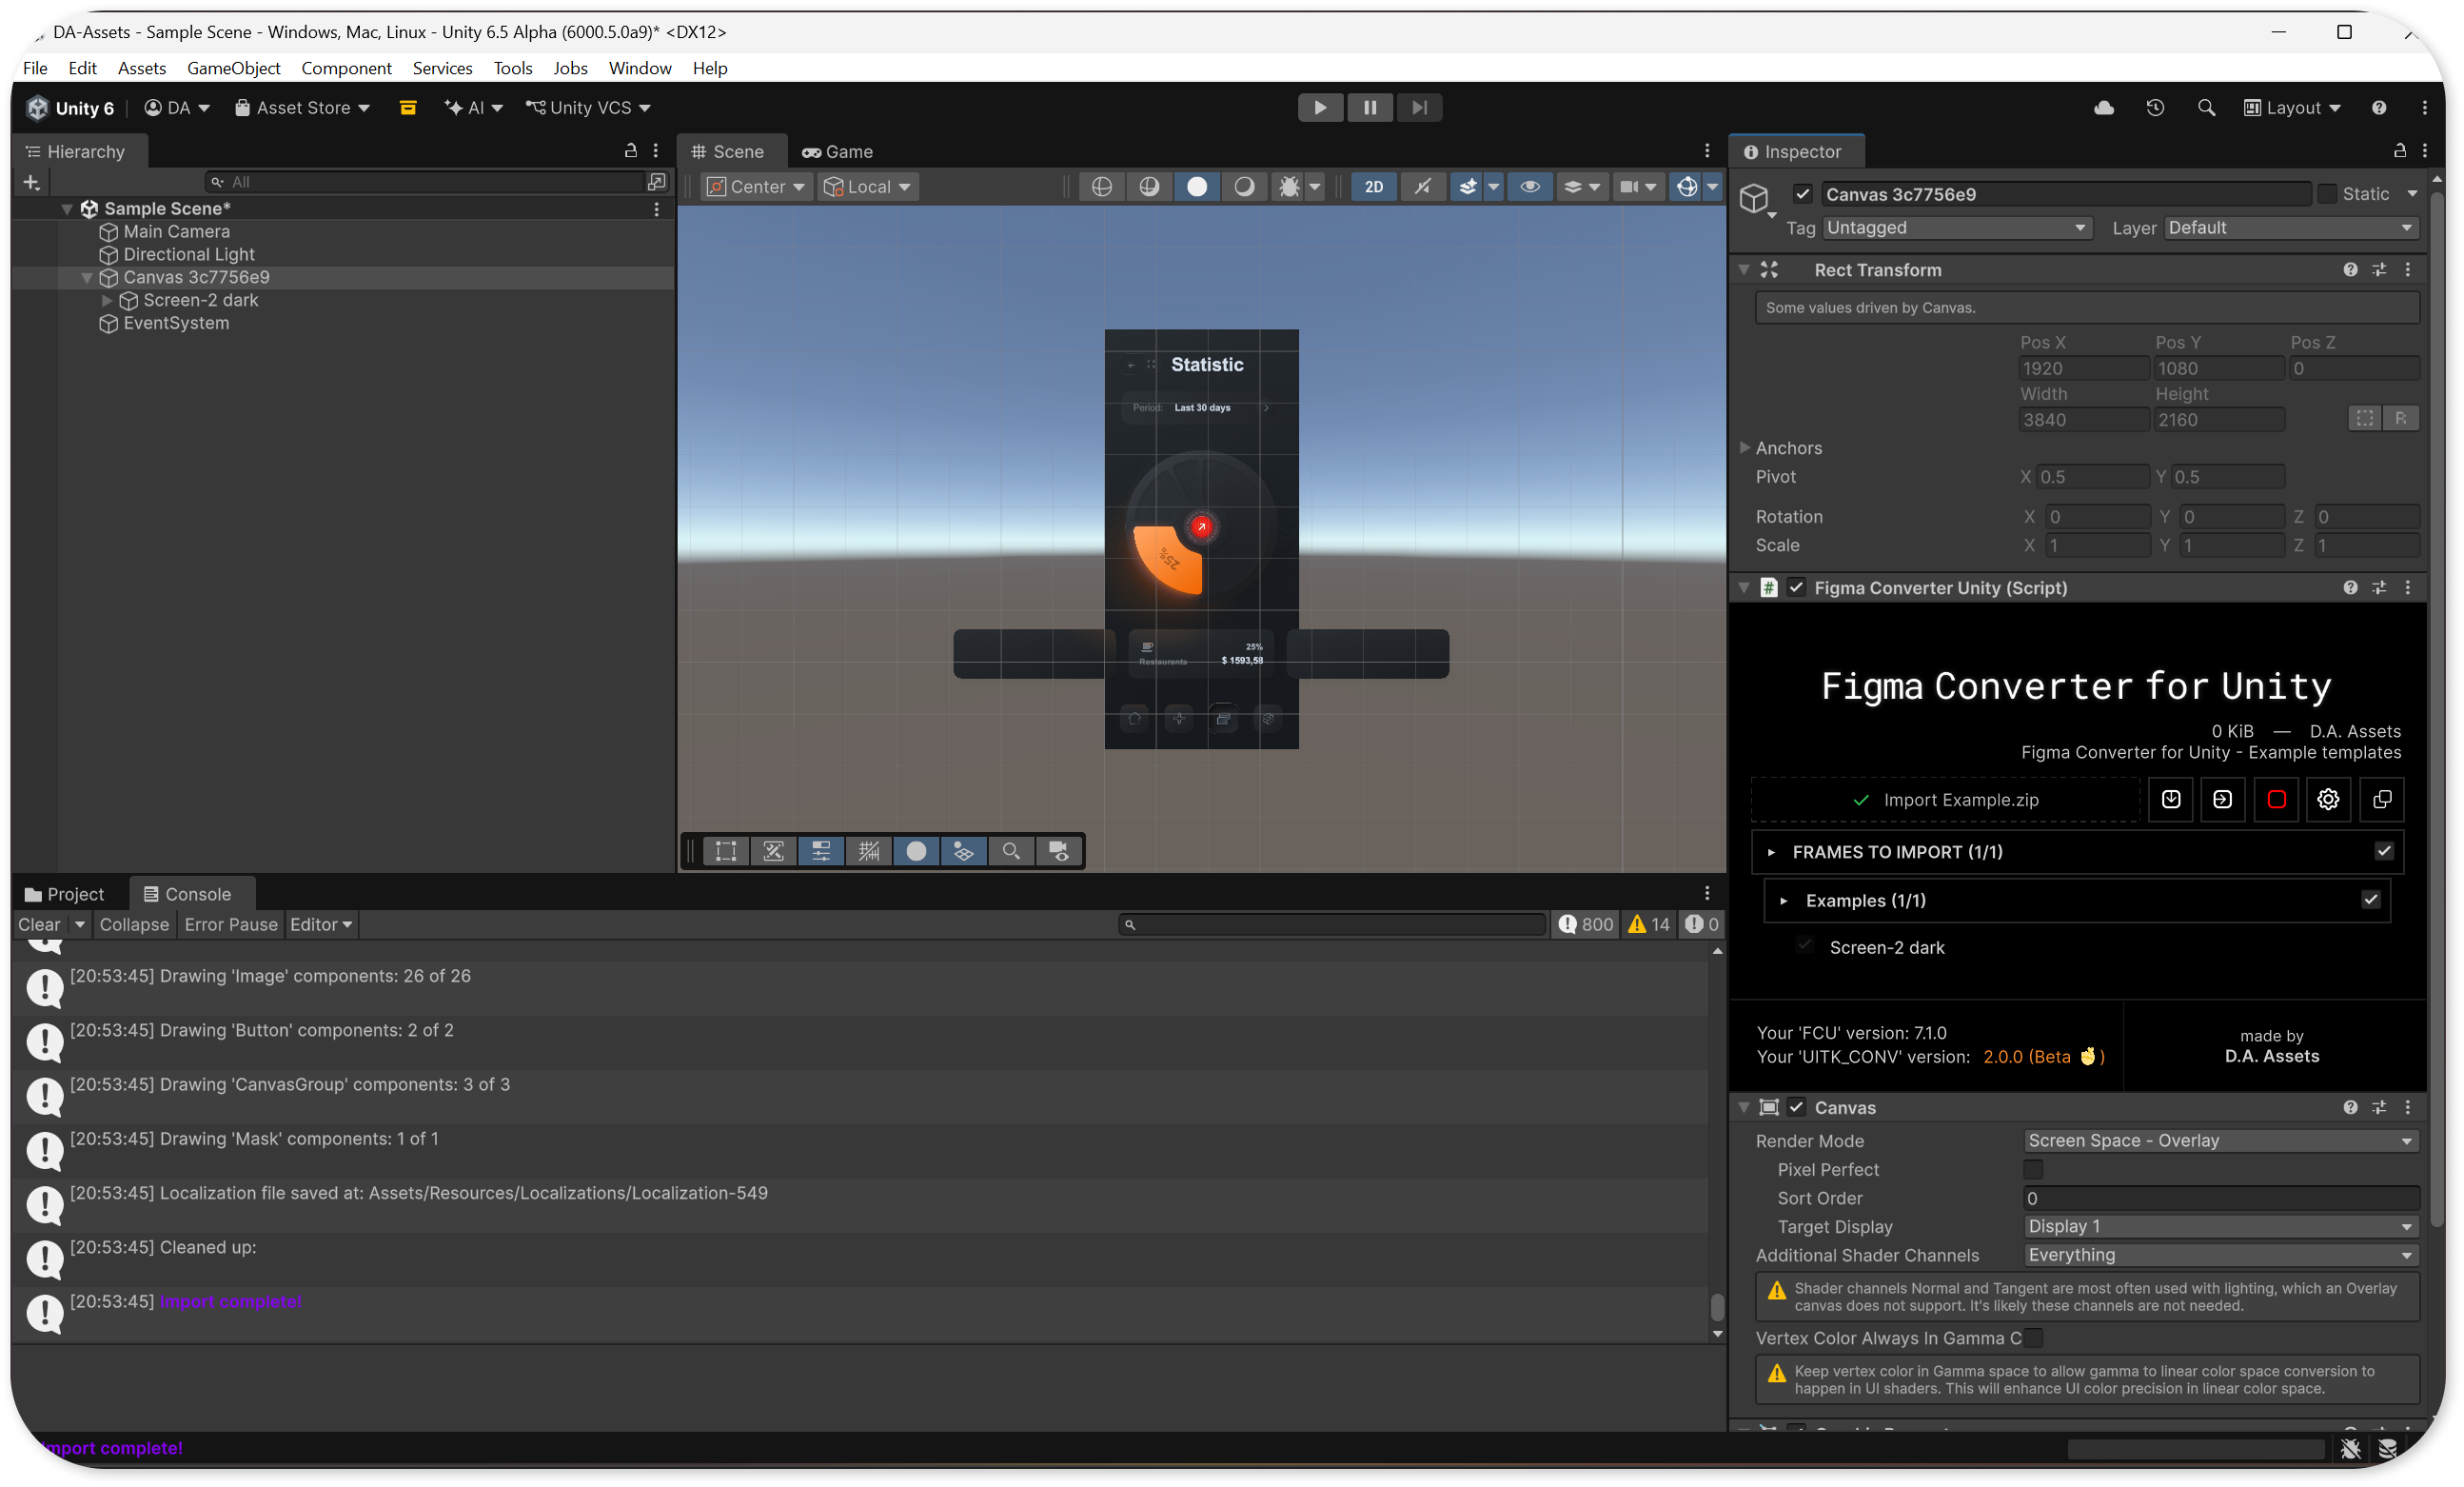Image resolution: width=2464 pixels, height=1487 pixels.
Task: Expand the Anchors section
Action: 1745,448
